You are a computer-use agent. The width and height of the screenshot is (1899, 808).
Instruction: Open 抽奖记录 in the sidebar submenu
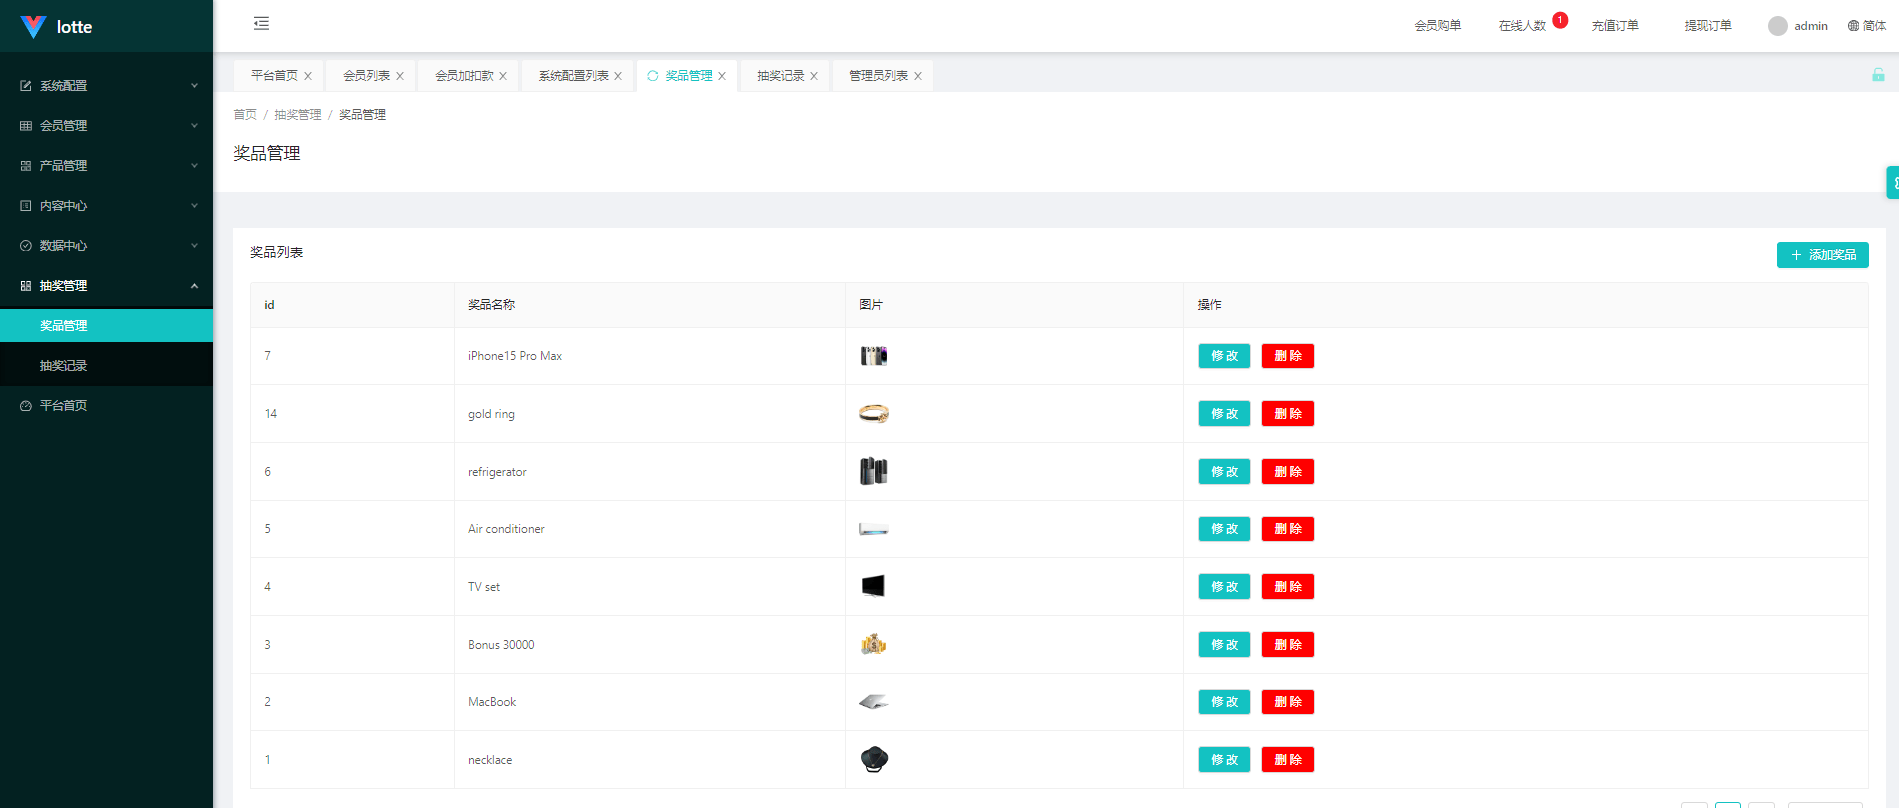[64, 366]
